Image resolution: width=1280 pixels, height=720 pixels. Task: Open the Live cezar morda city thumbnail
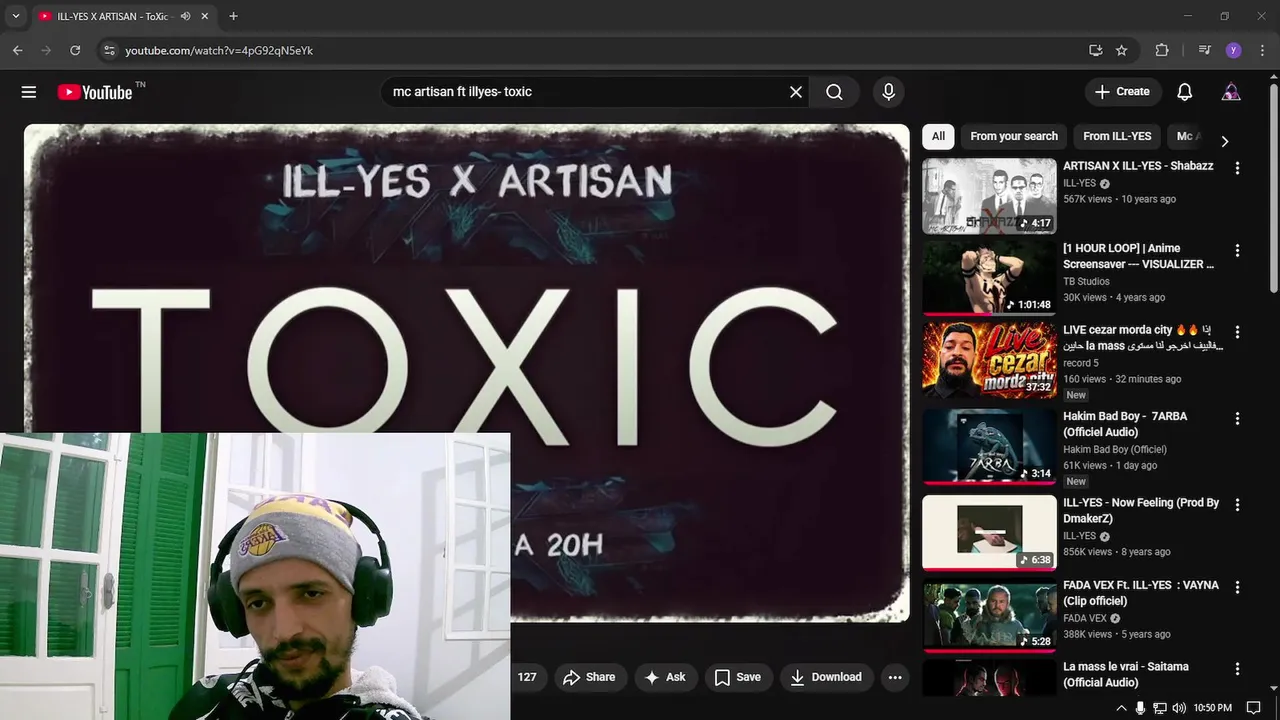point(989,360)
